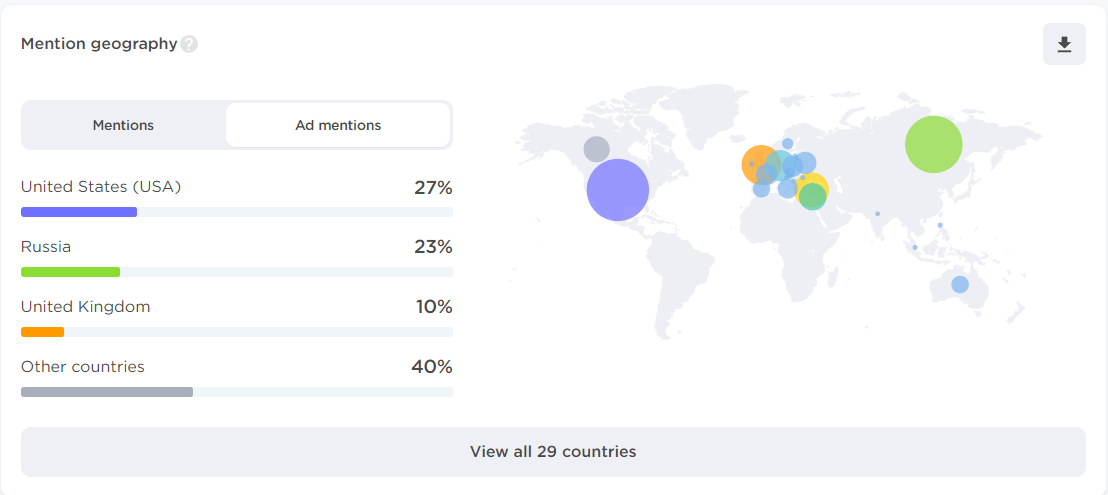Click the orange United Kingdom percentage bar

coord(42,332)
